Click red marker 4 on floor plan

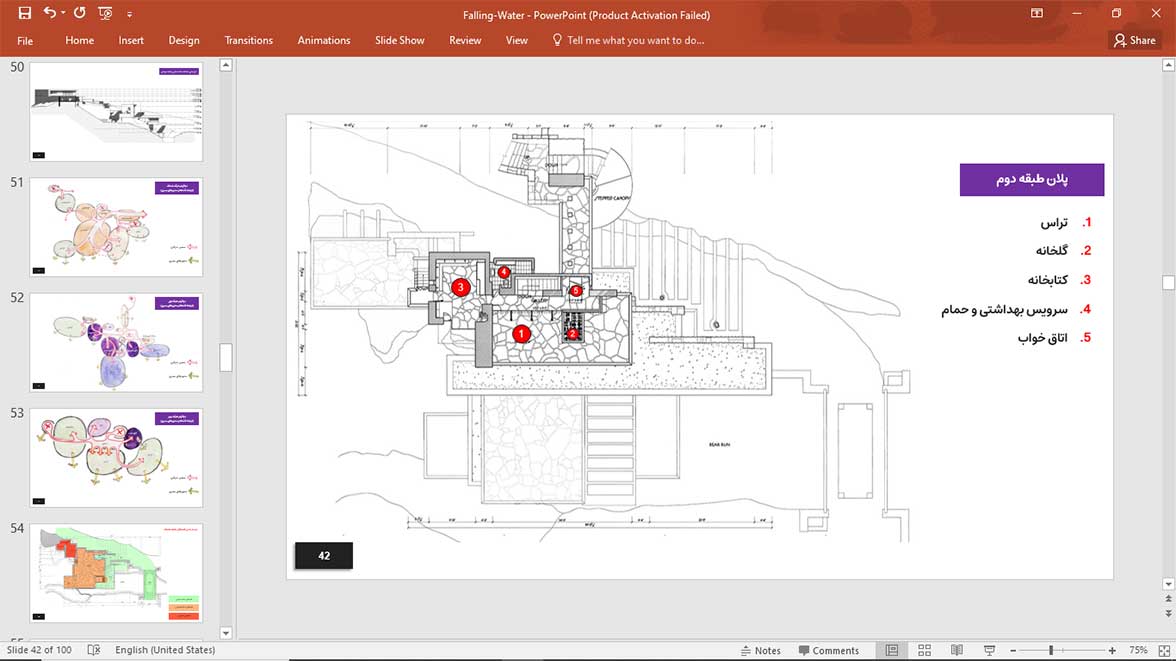(504, 272)
